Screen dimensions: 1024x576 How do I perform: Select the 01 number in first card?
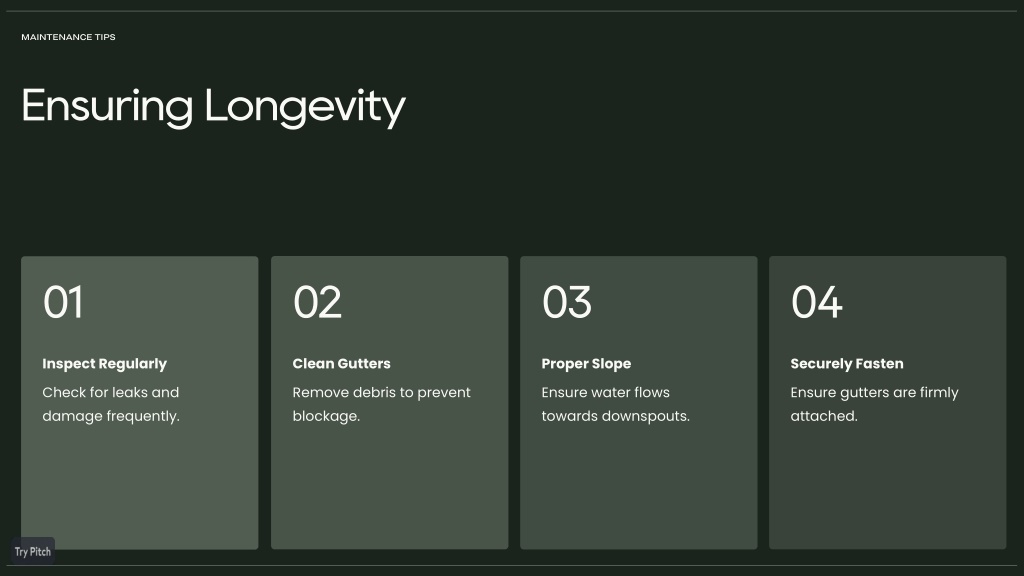coord(63,302)
